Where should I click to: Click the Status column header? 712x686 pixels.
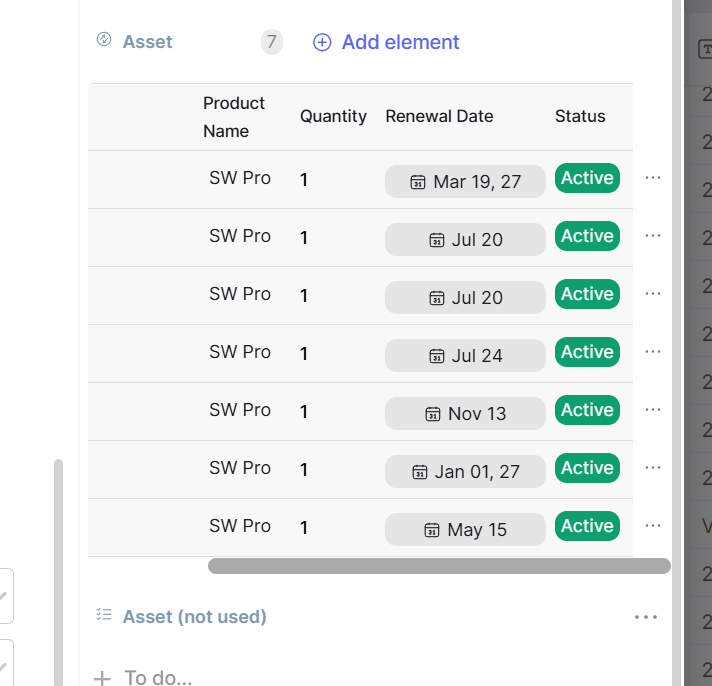pyautogui.click(x=580, y=116)
